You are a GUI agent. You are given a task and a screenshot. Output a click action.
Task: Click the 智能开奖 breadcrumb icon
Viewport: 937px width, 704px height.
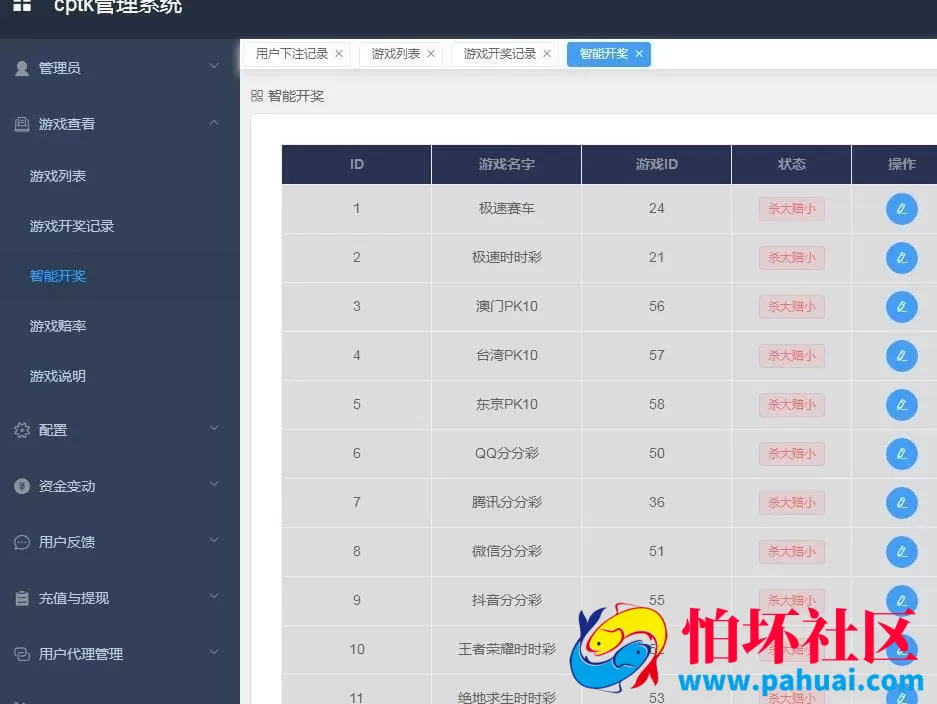click(256, 96)
